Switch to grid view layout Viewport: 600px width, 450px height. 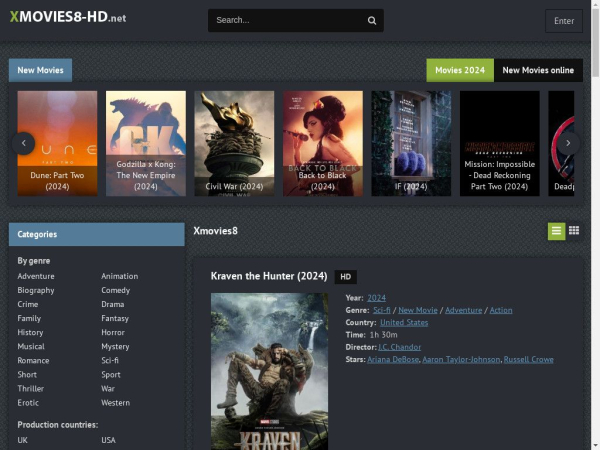tap(574, 231)
